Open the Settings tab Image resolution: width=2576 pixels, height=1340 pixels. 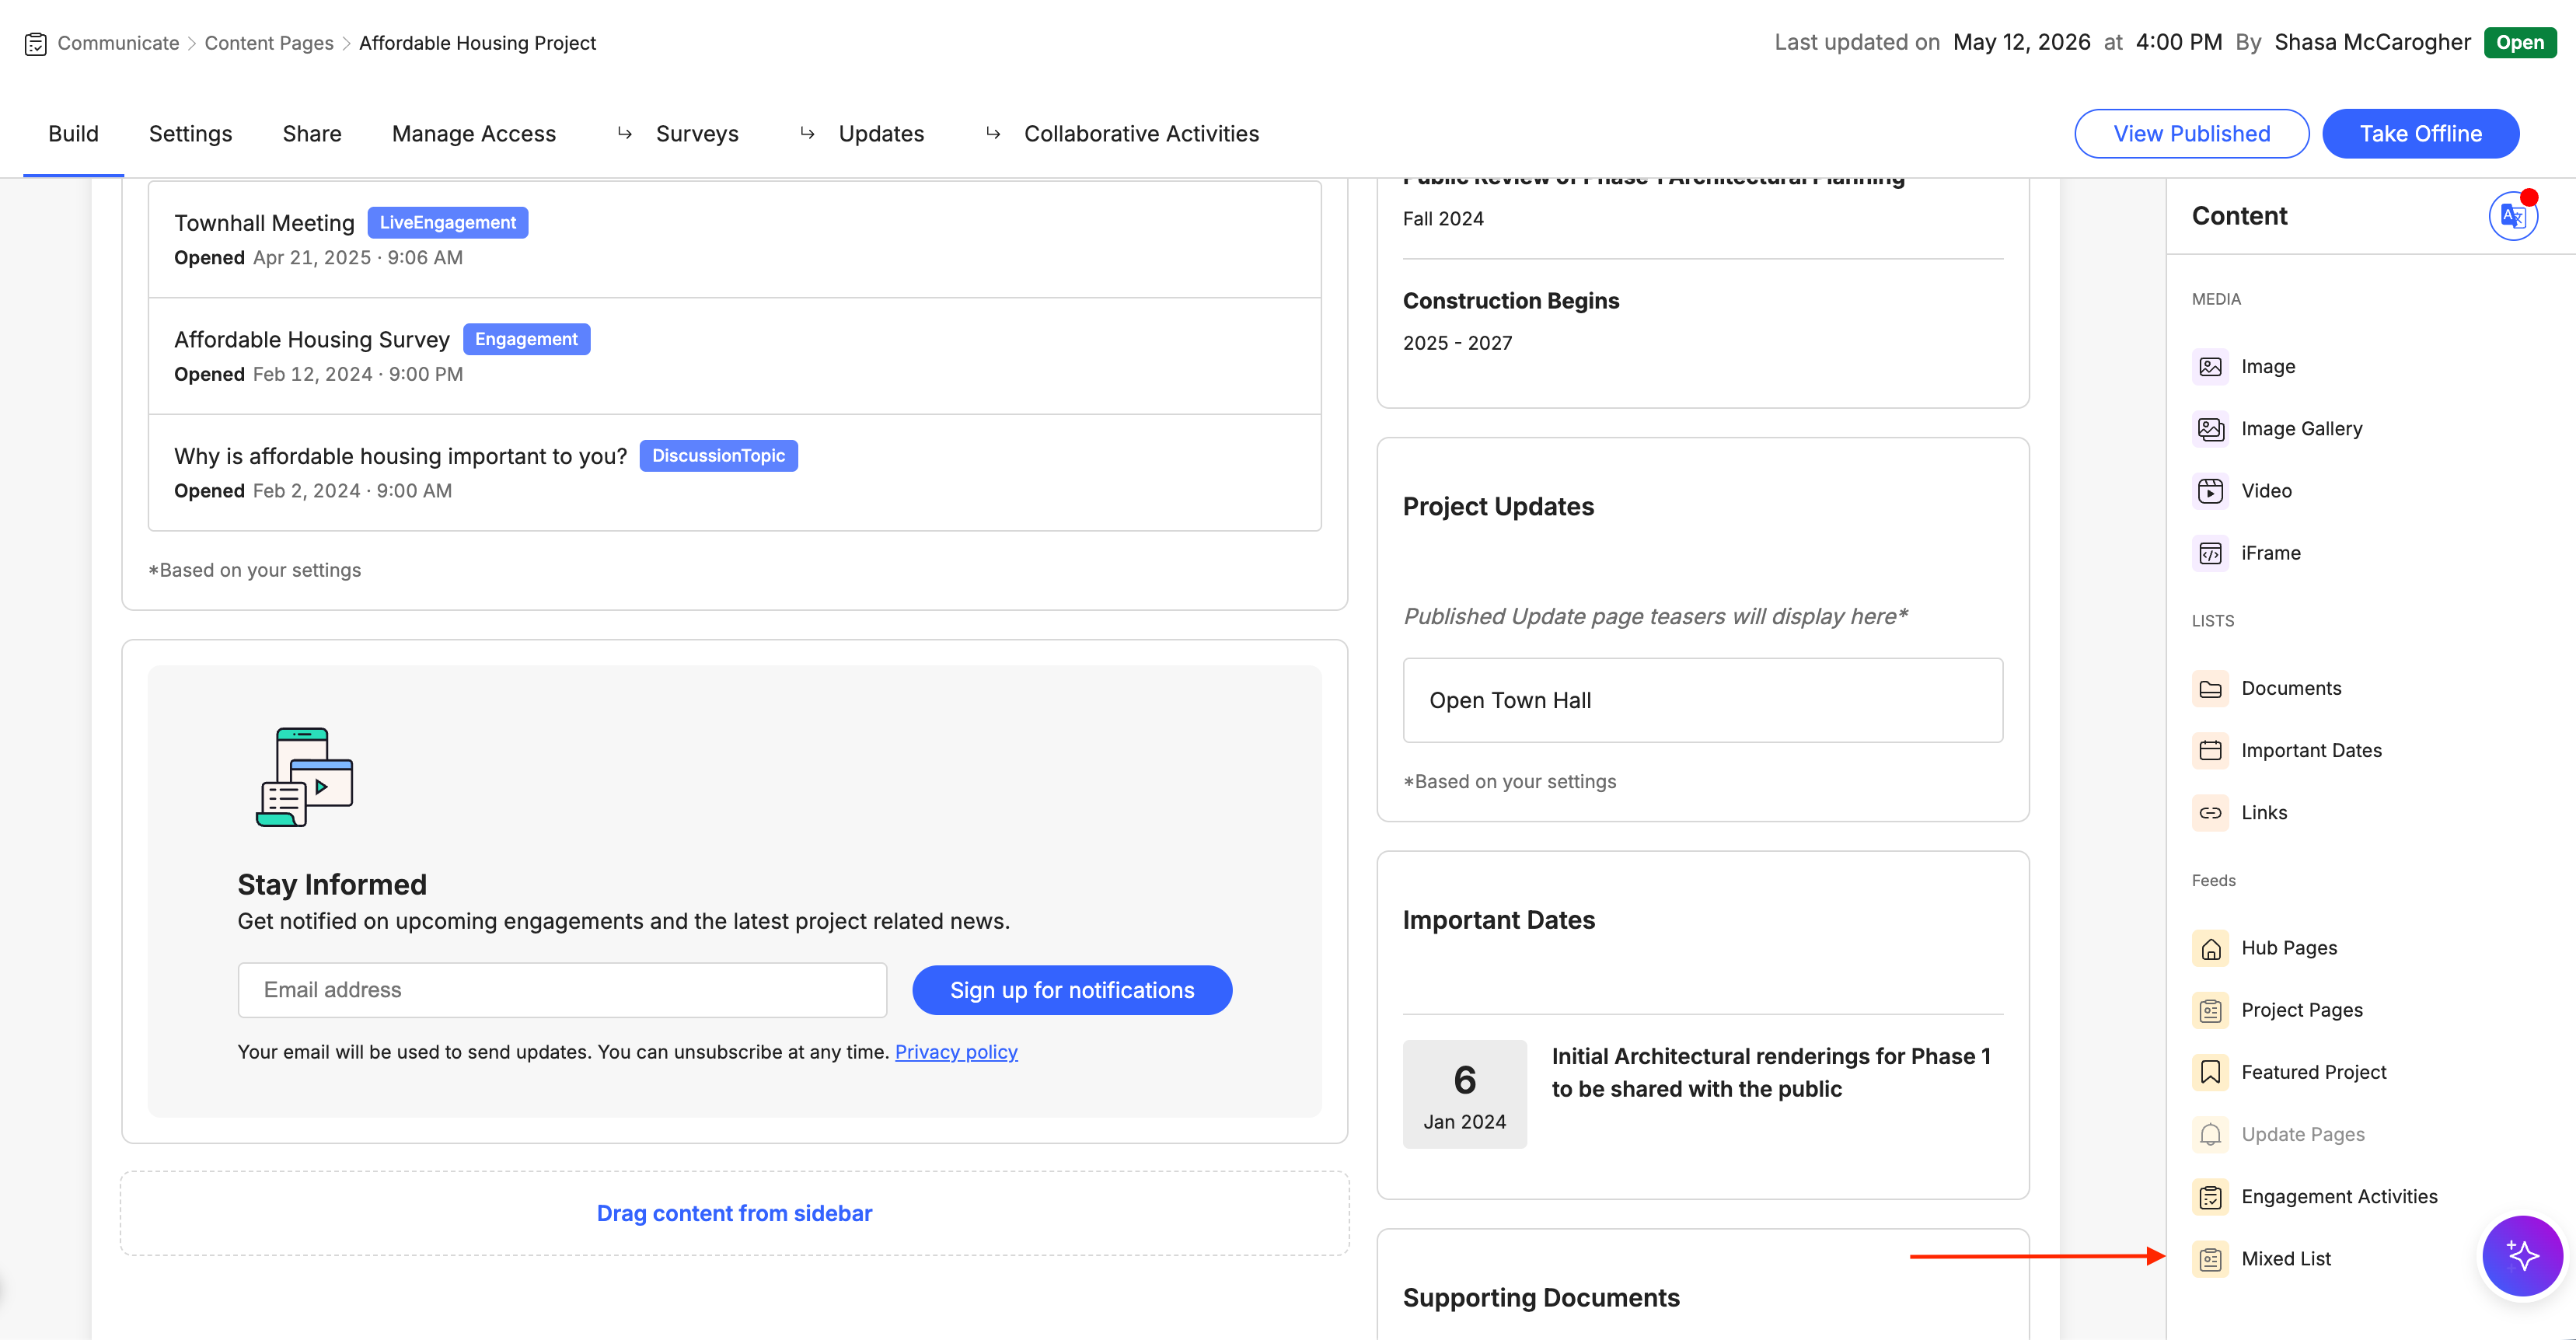coord(190,134)
